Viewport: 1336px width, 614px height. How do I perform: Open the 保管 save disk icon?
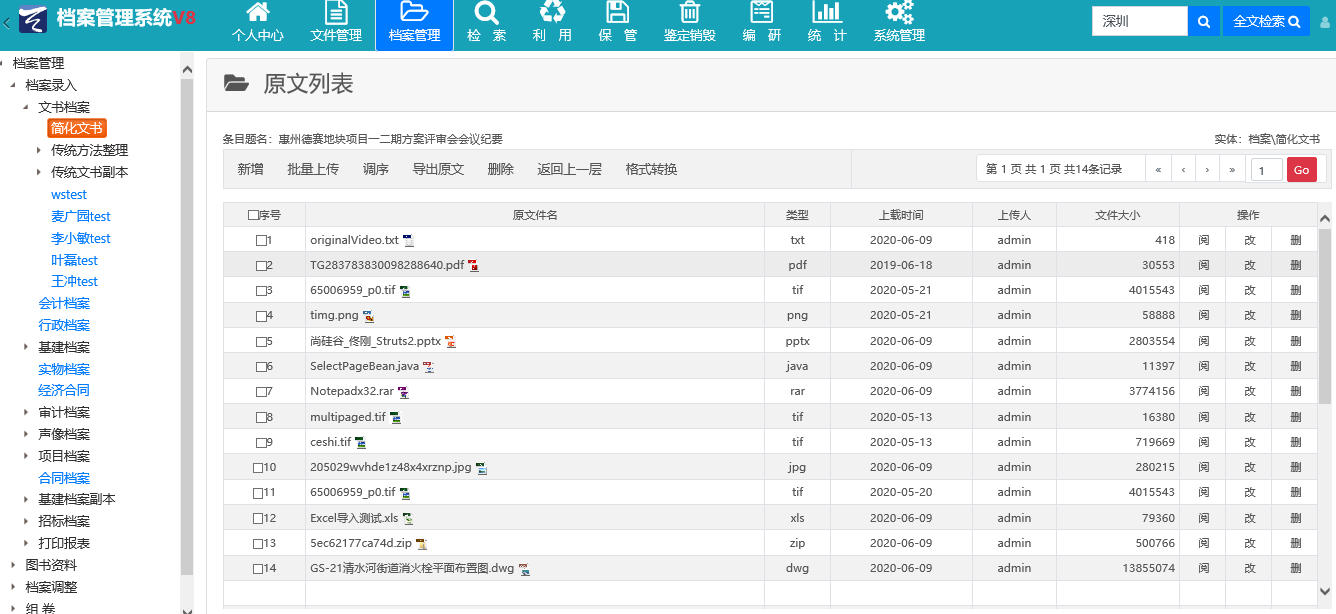coord(618,13)
